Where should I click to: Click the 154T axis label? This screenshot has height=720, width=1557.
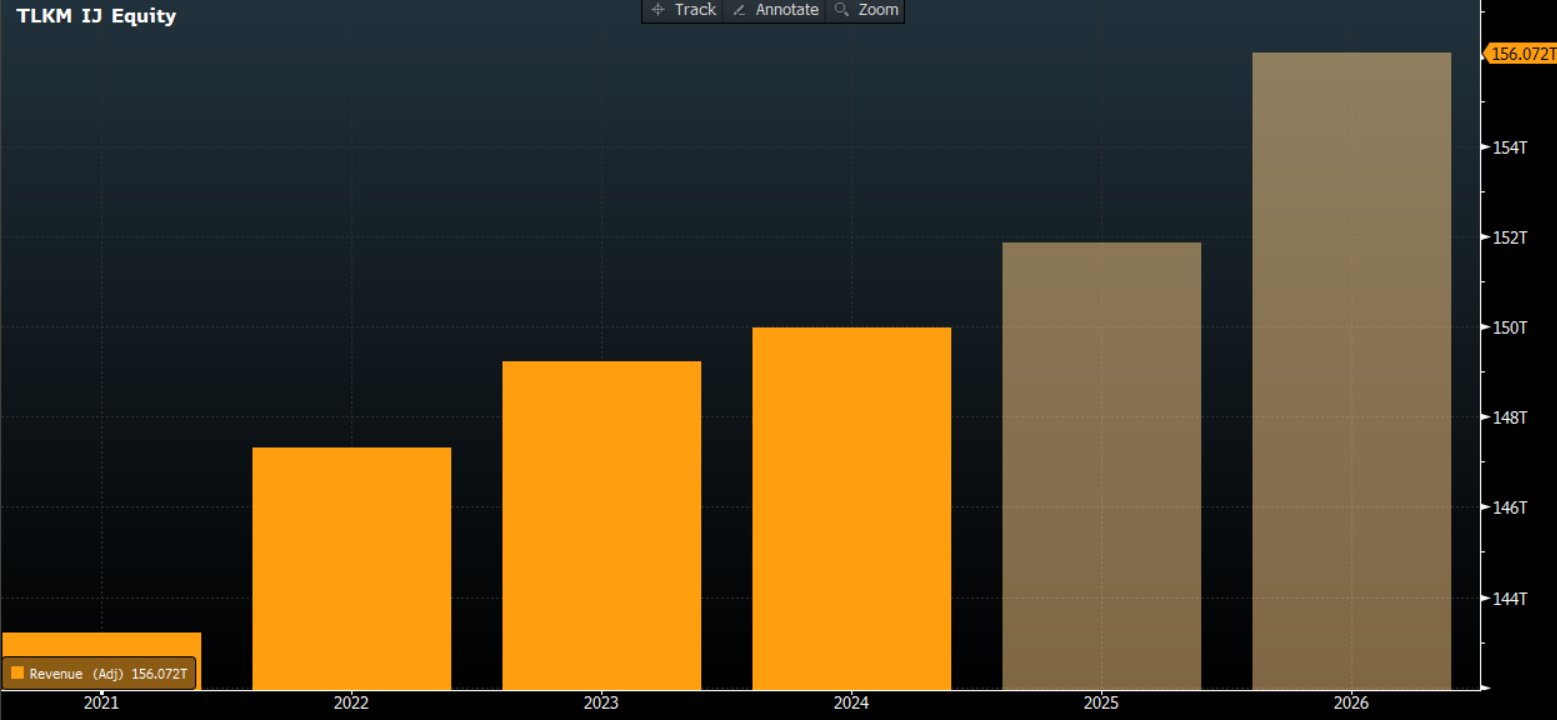click(x=1509, y=147)
